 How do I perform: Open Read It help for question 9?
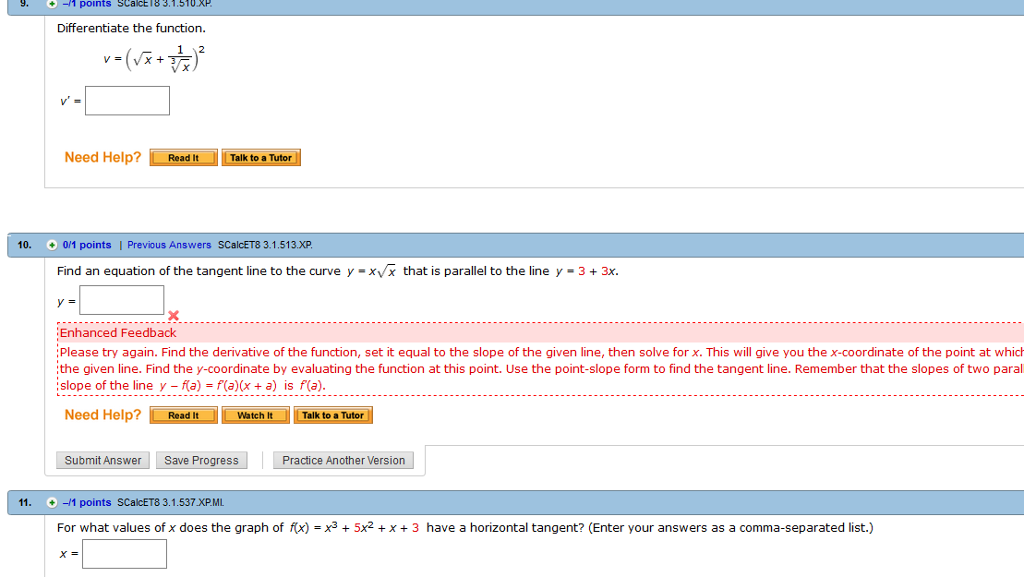point(183,157)
